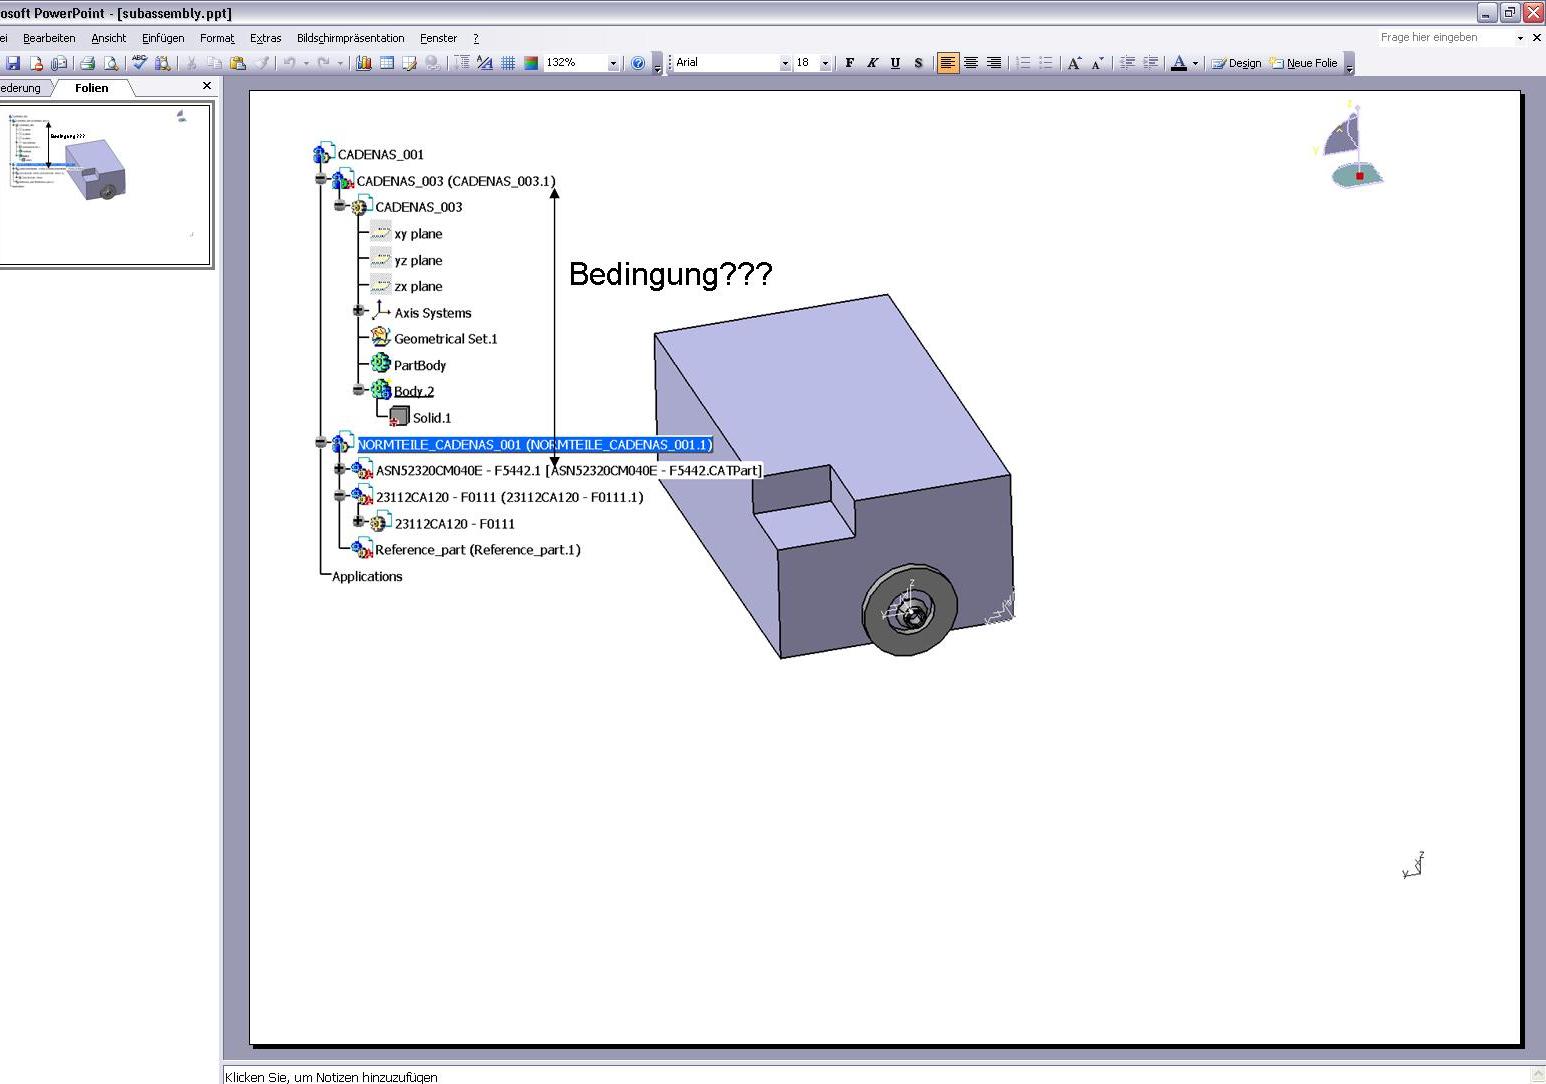
Task: Open the ? help menu
Action: [x=476, y=38]
